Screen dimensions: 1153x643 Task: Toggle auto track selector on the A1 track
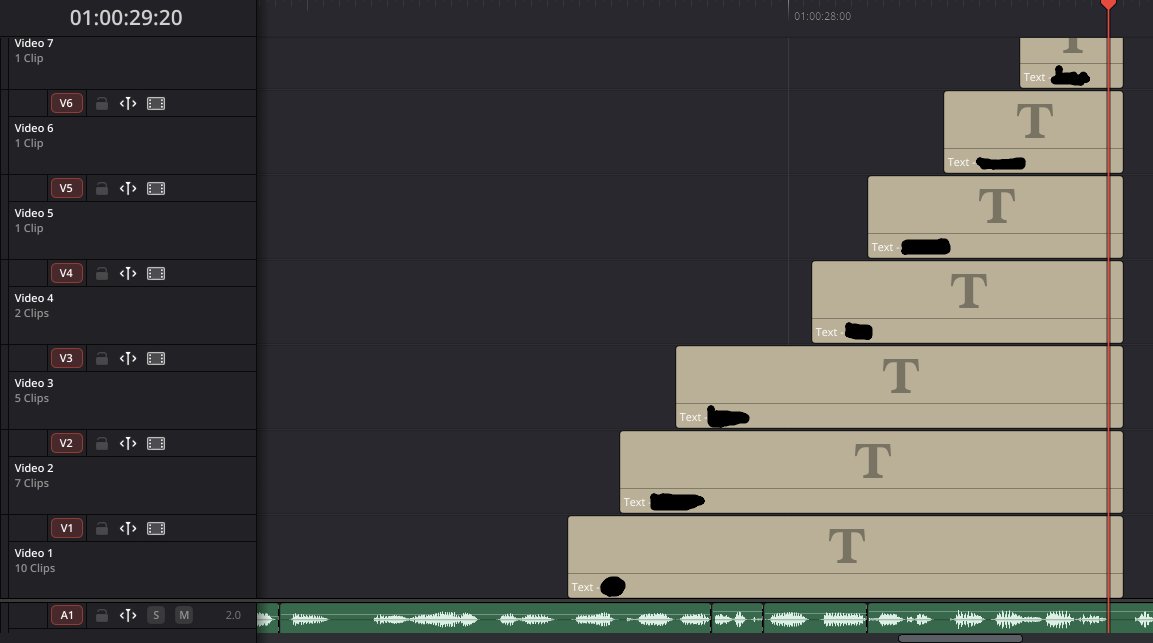tap(127, 615)
